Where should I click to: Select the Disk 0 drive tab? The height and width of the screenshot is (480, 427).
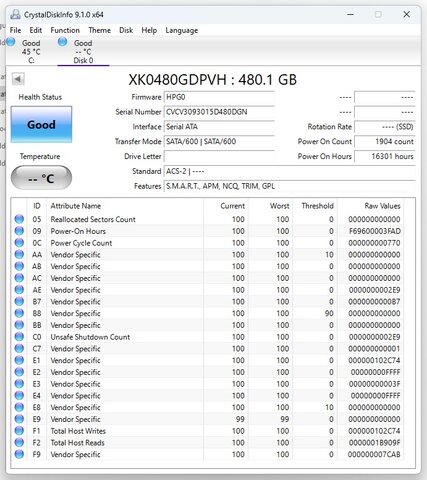click(83, 52)
